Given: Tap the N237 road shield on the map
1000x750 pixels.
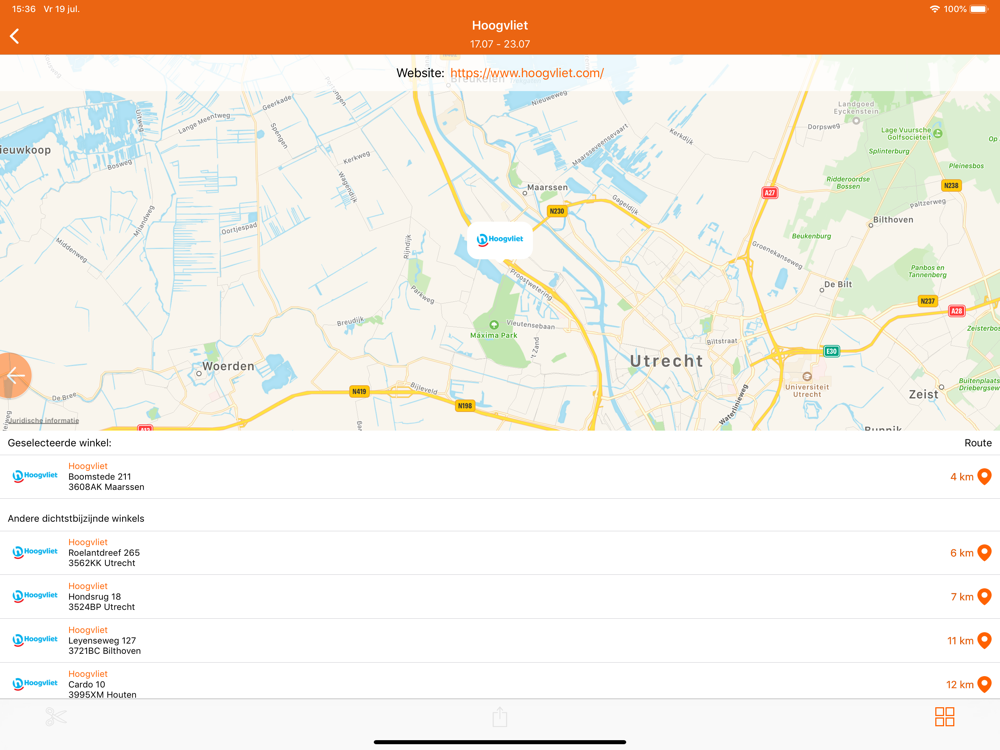Looking at the screenshot, I should [x=927, y=301].
